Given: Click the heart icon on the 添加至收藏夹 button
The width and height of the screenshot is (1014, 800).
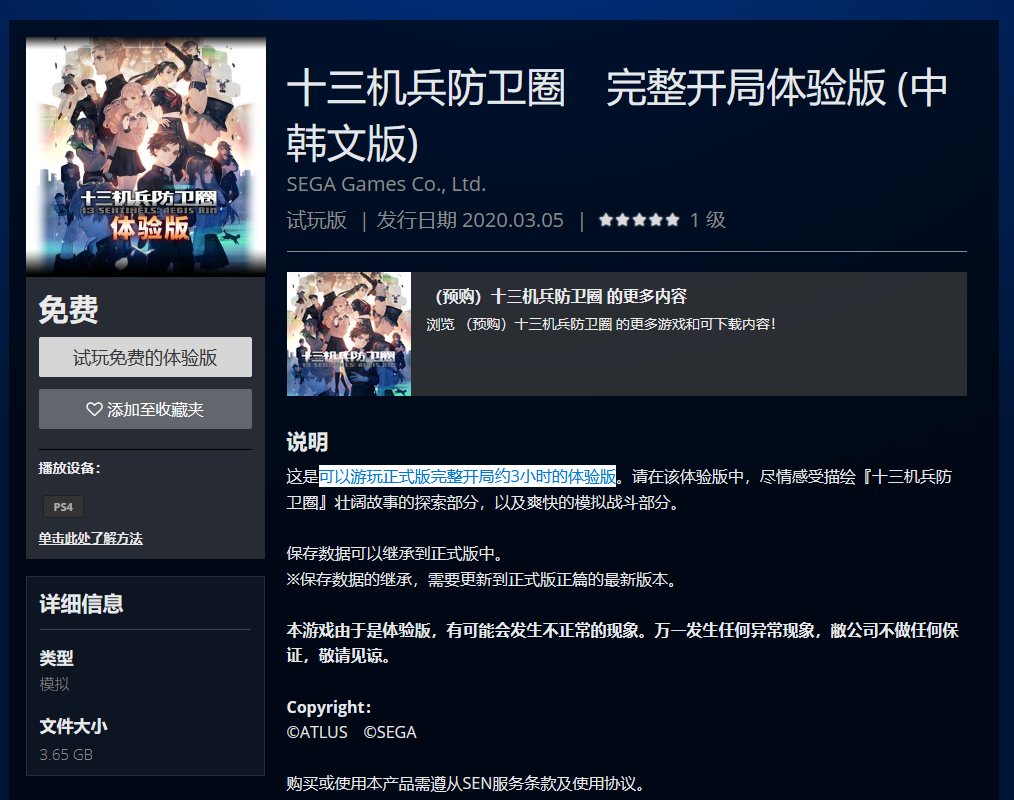Looking at the screenshot, I should pyautogui.click(x=94, y=409).
